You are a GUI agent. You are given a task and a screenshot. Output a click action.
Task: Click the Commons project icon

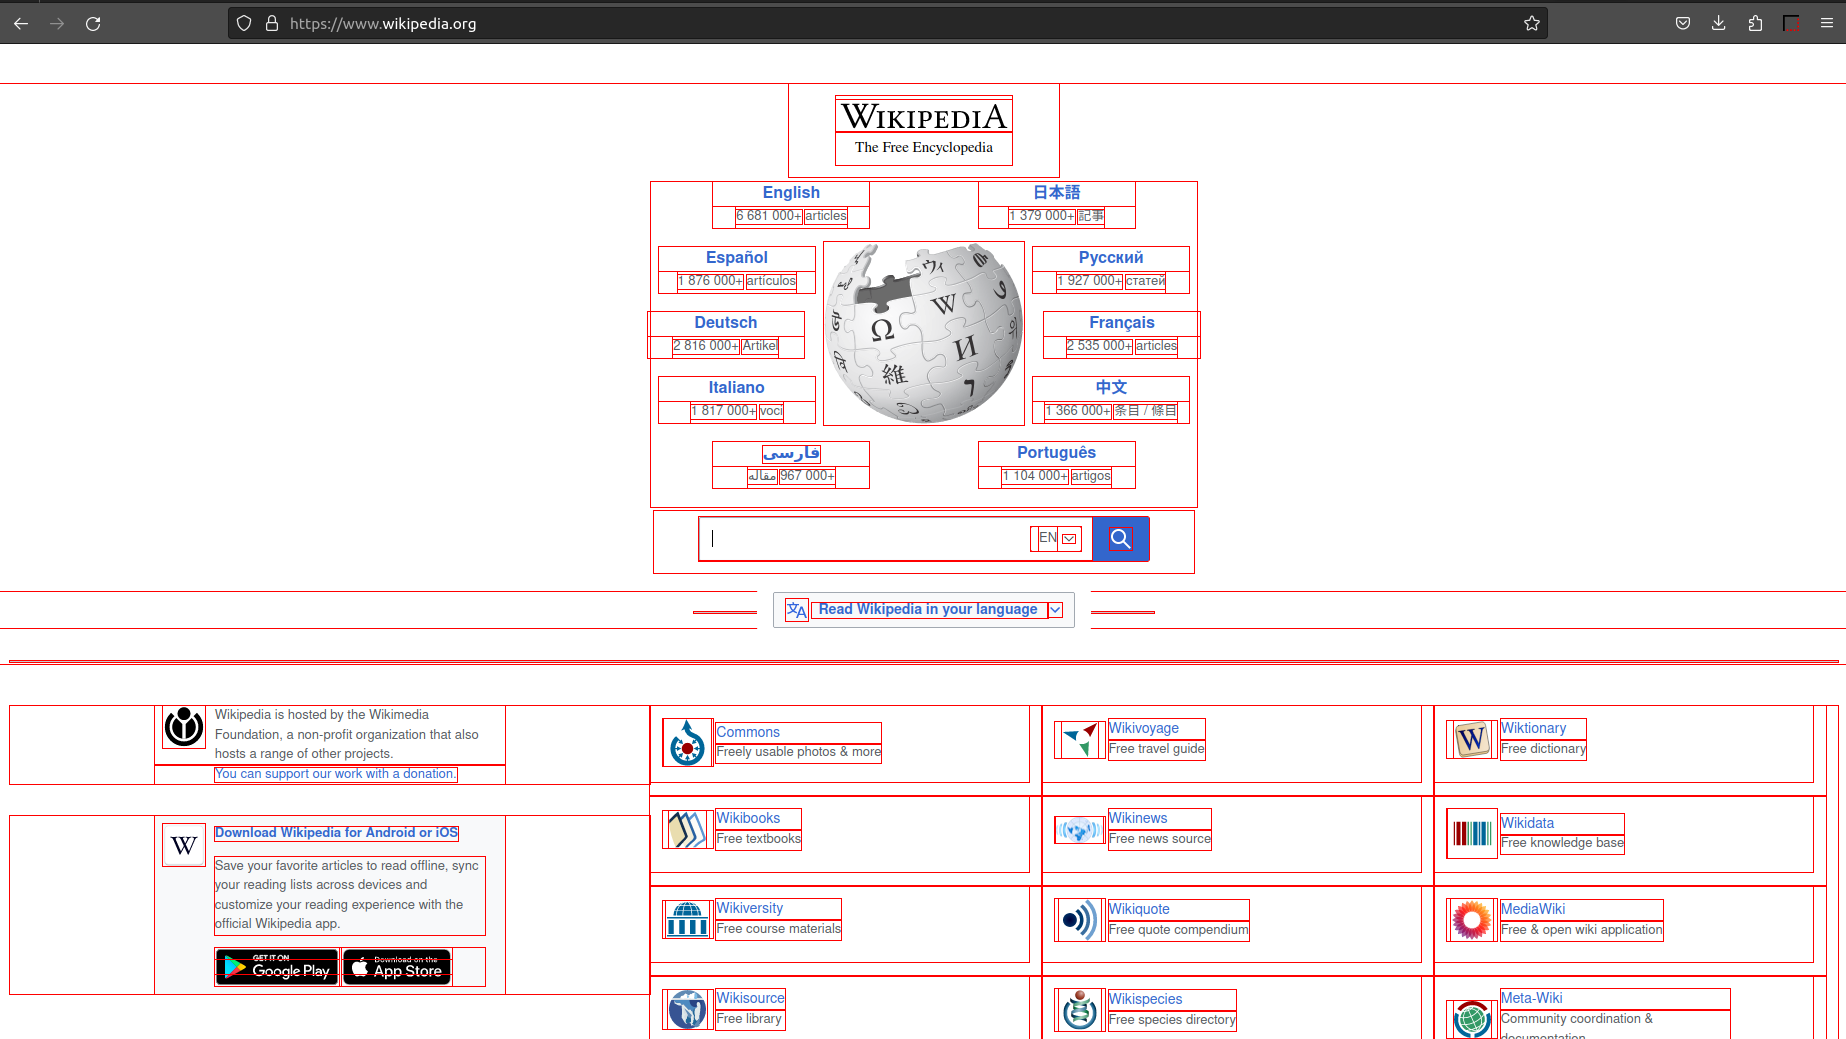click(688, 743)
